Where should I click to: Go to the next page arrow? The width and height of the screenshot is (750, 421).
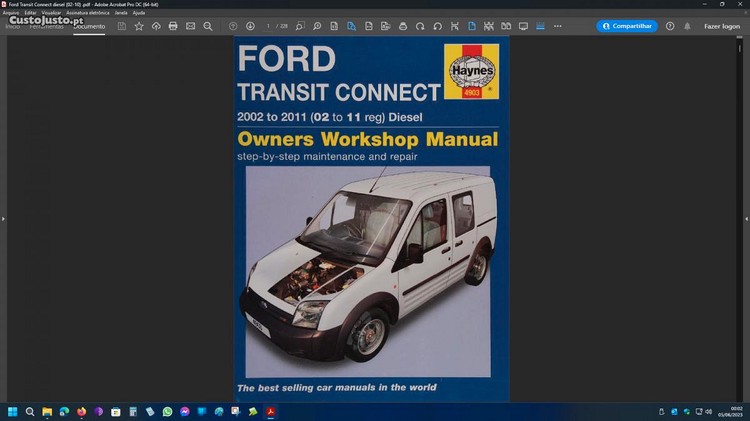click(250, 26)
